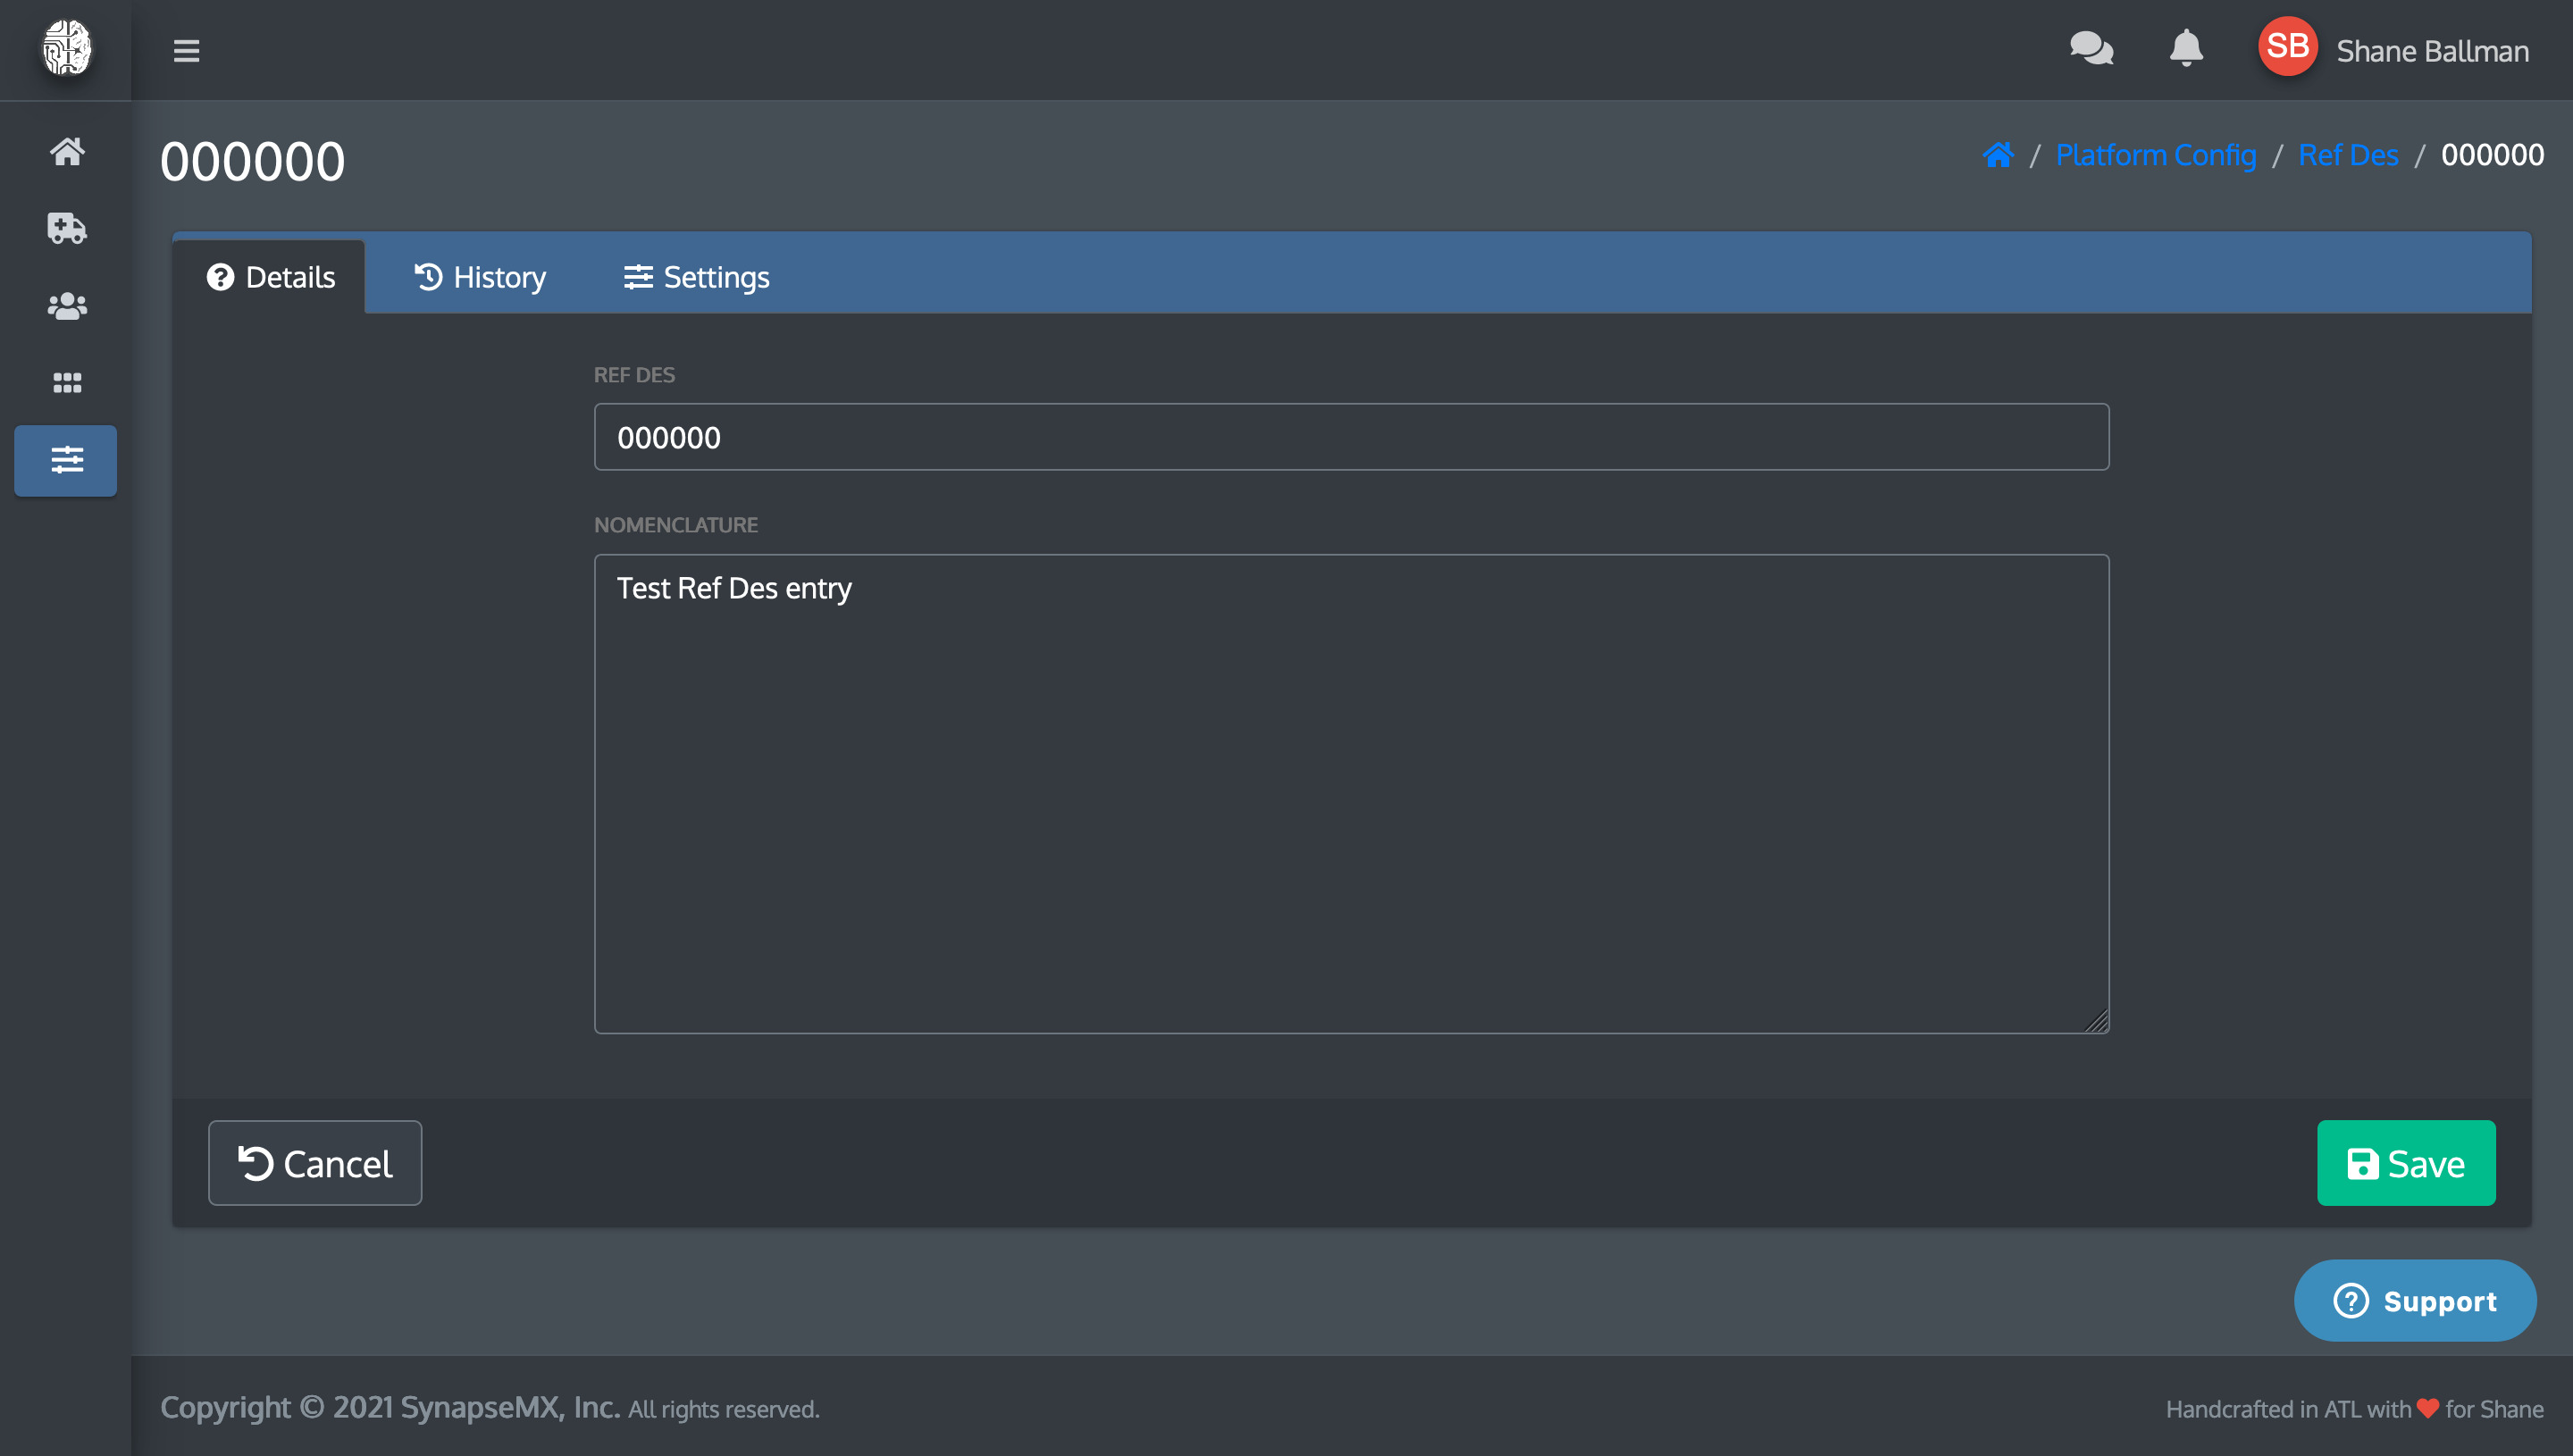The height and width of the screenshot is (1456, 2573).
Task: Select the Details tab
Action: 270,277
